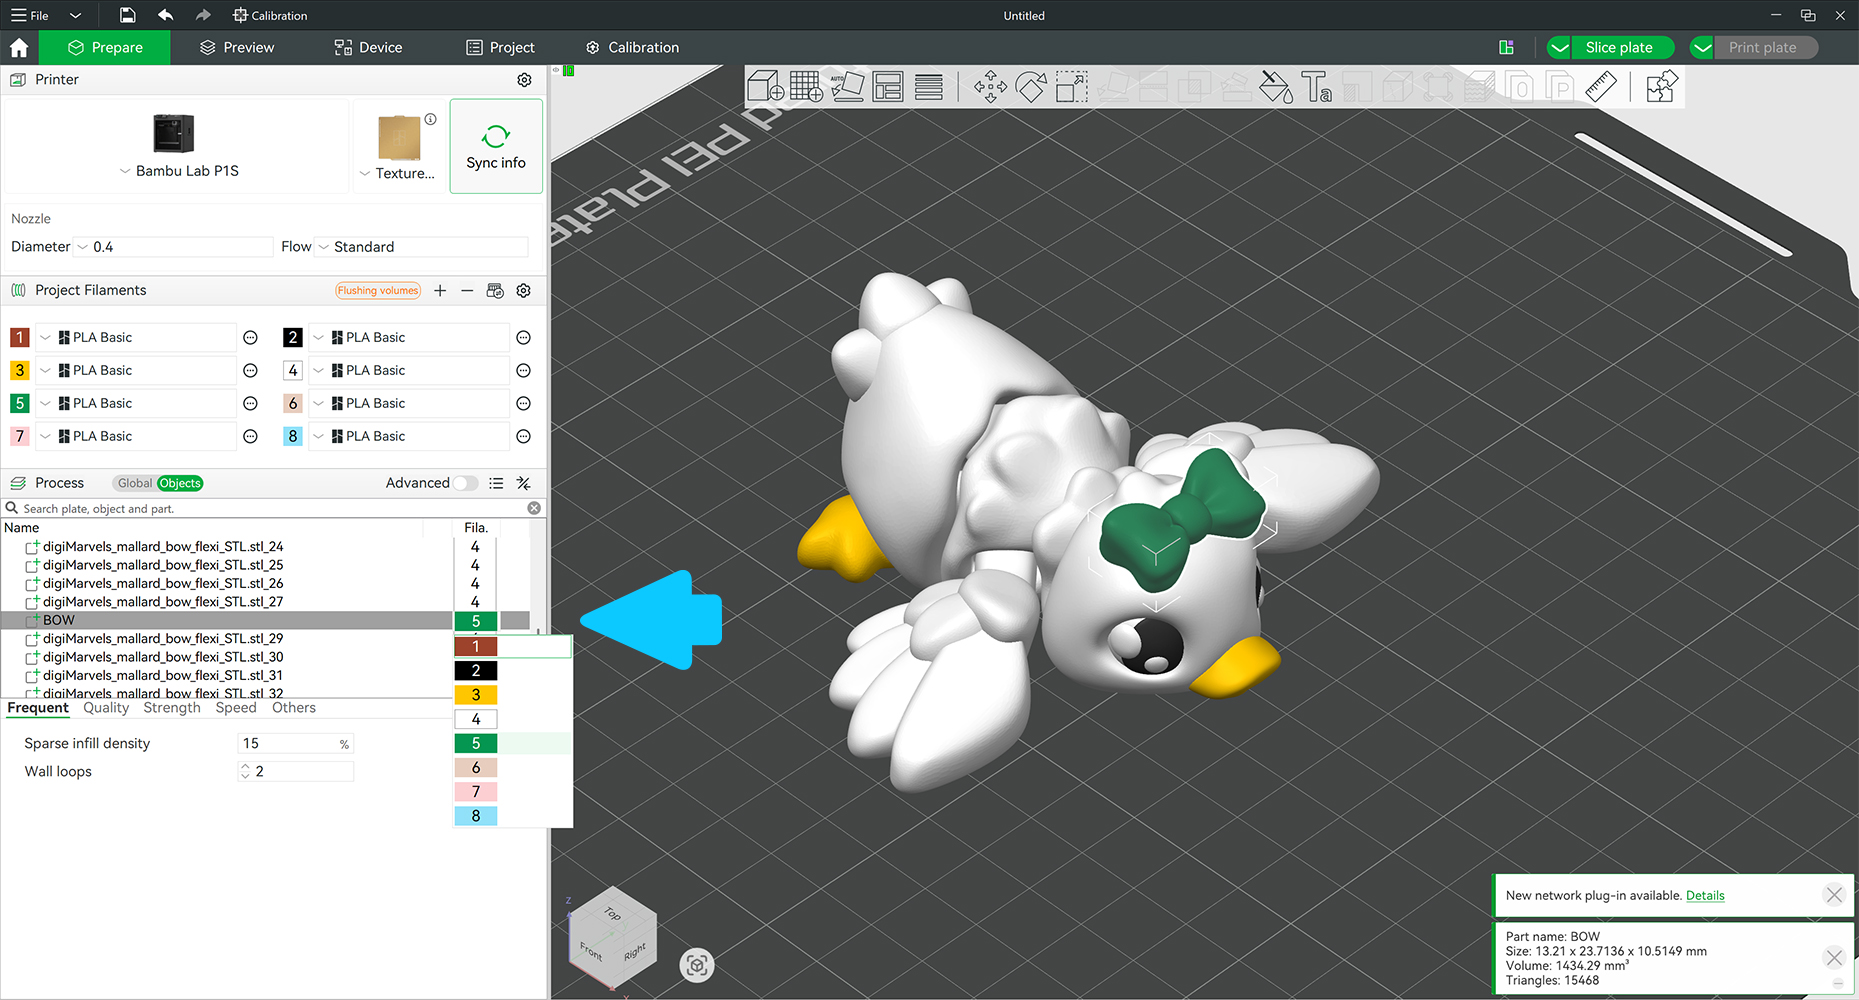Select tree item ending stl_29
Viewport: 1859px width, 1000px height.
click(163, 639)
